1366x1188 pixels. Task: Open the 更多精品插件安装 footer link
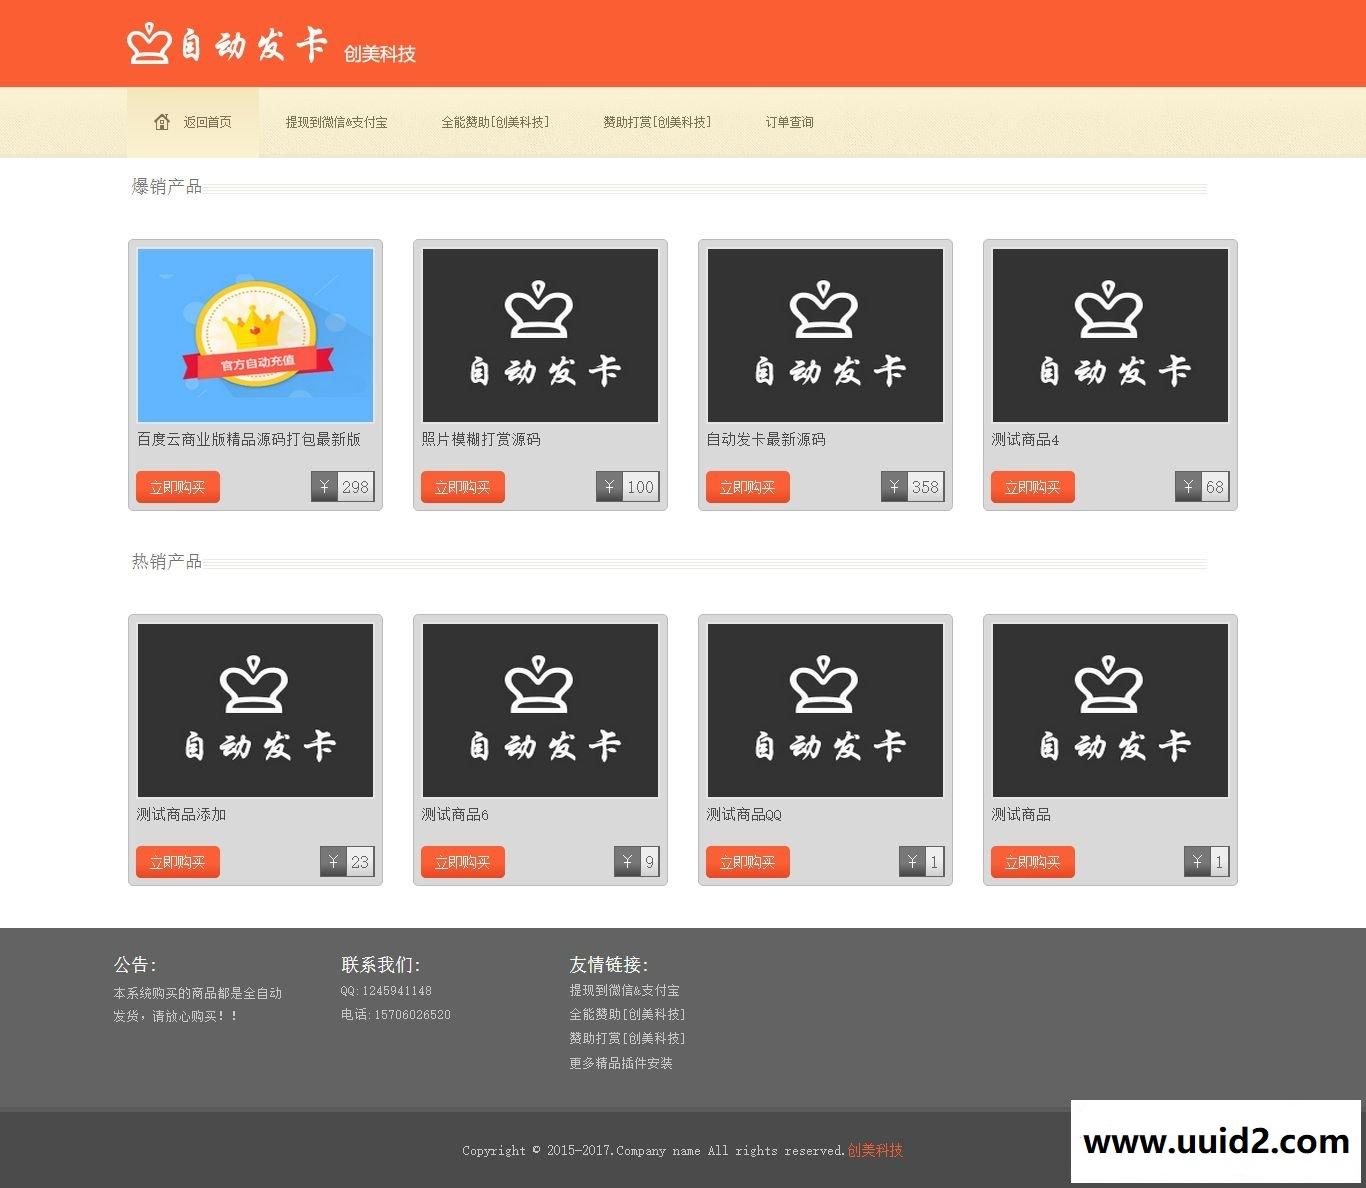pyautogui.click(x=621, y=1063)
